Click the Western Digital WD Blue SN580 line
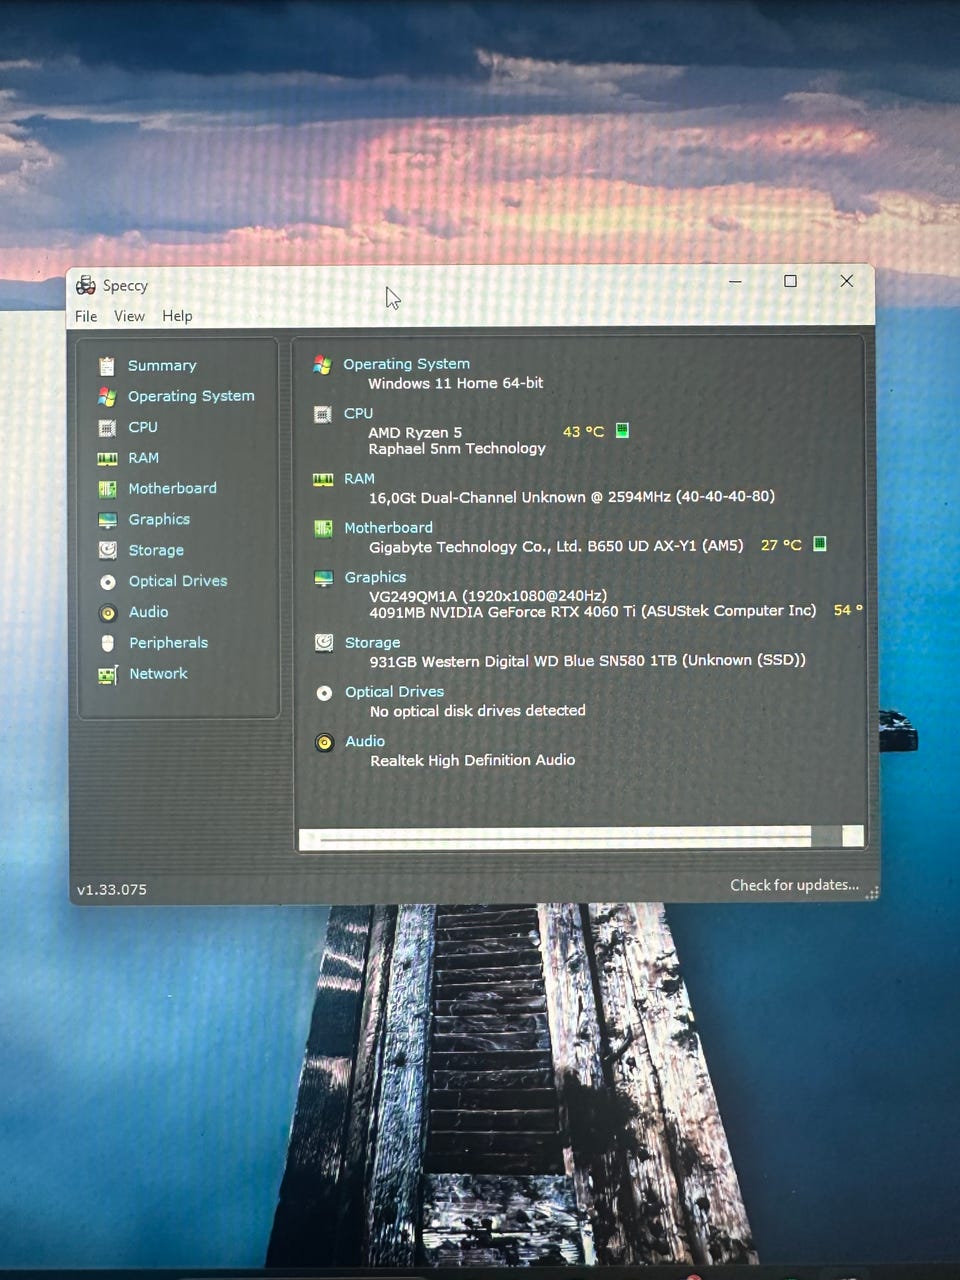Image resolution: width=960 pixels, height=1280 pixels. [587, 660]
